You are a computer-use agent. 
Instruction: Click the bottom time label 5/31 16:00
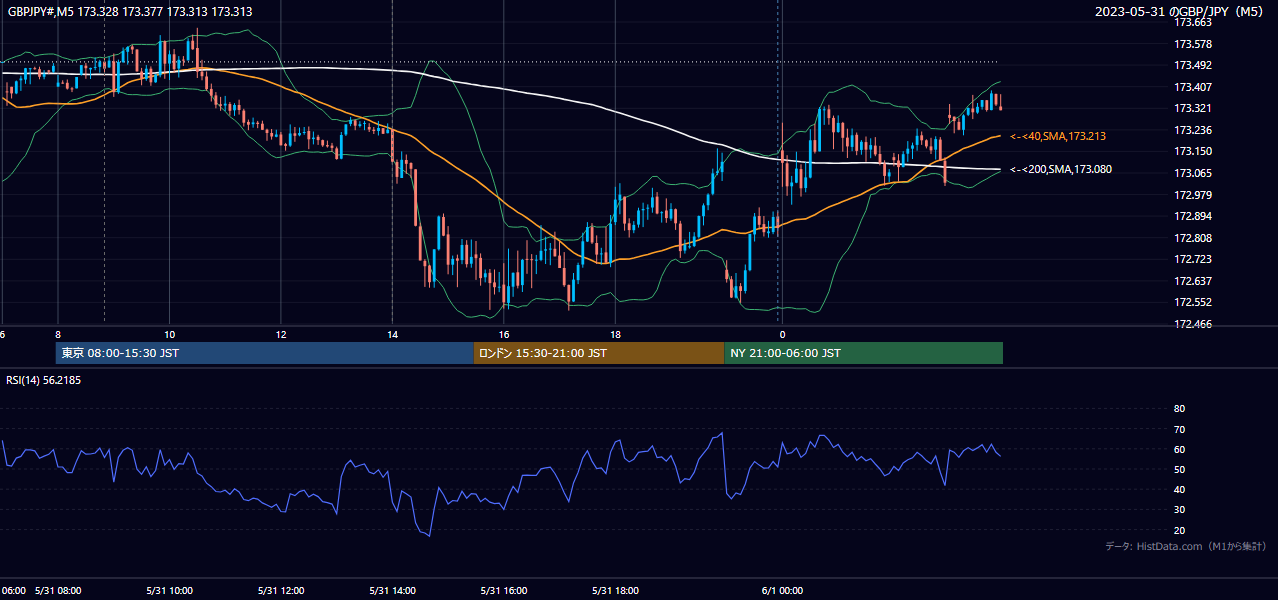pos(504,591)
